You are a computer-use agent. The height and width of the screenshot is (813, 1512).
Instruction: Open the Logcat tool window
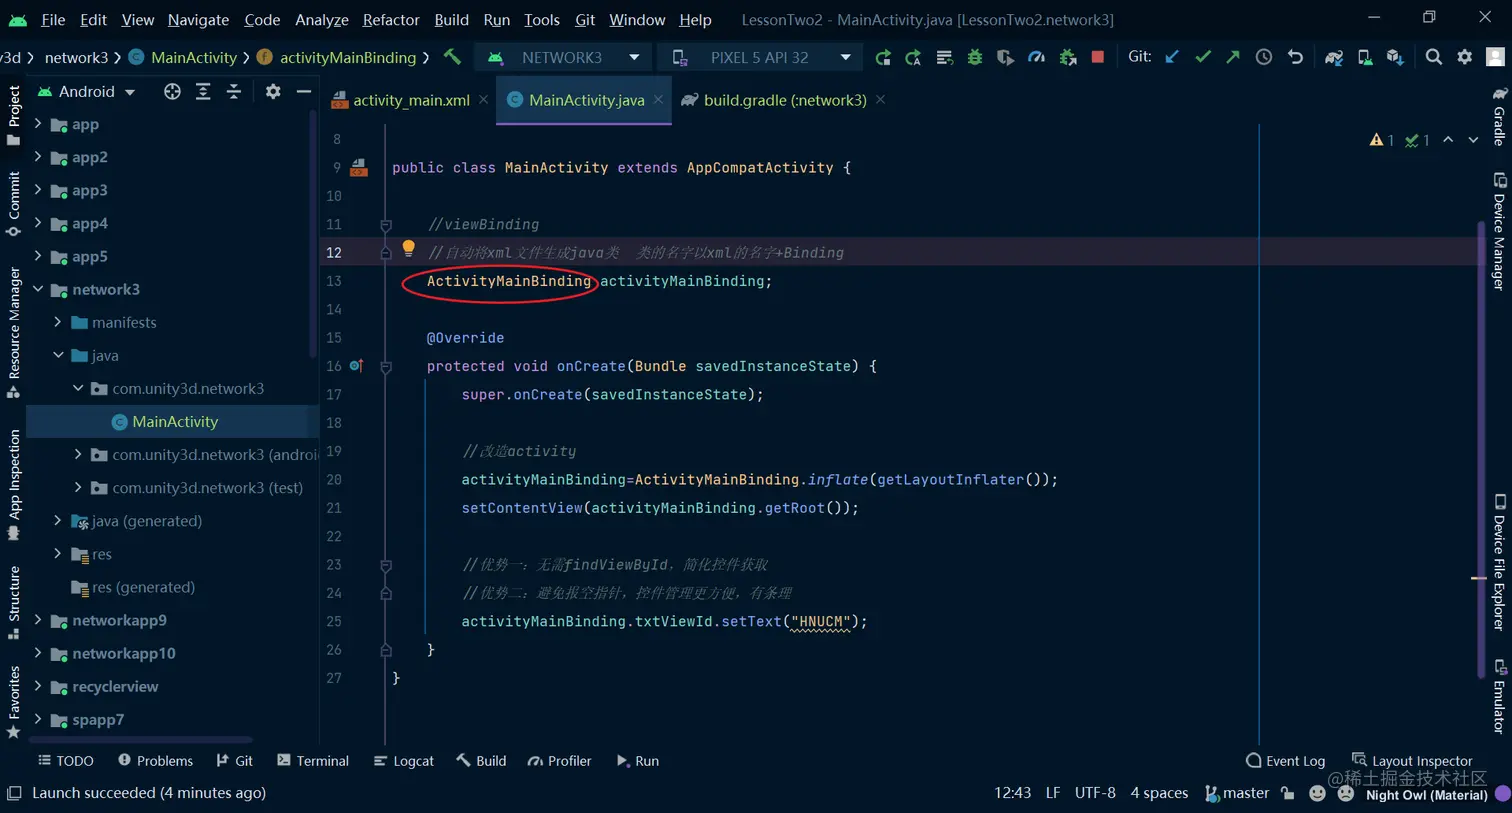click(x=403, y=761)
